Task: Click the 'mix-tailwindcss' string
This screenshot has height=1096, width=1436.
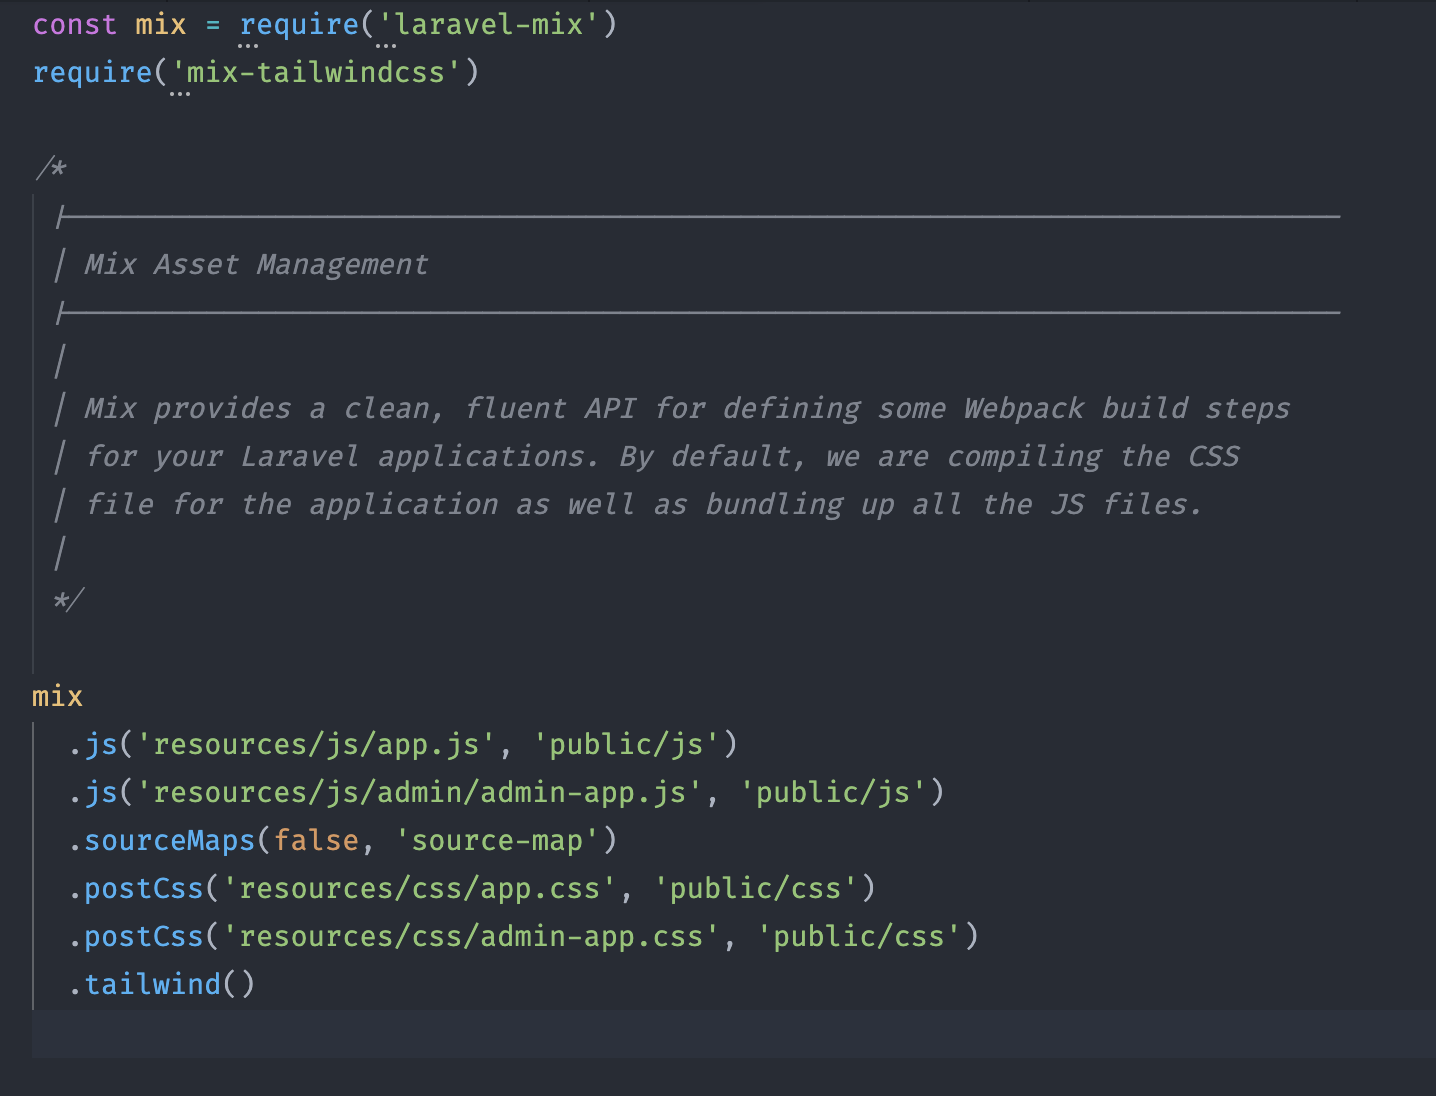Action: pos(316,72)
